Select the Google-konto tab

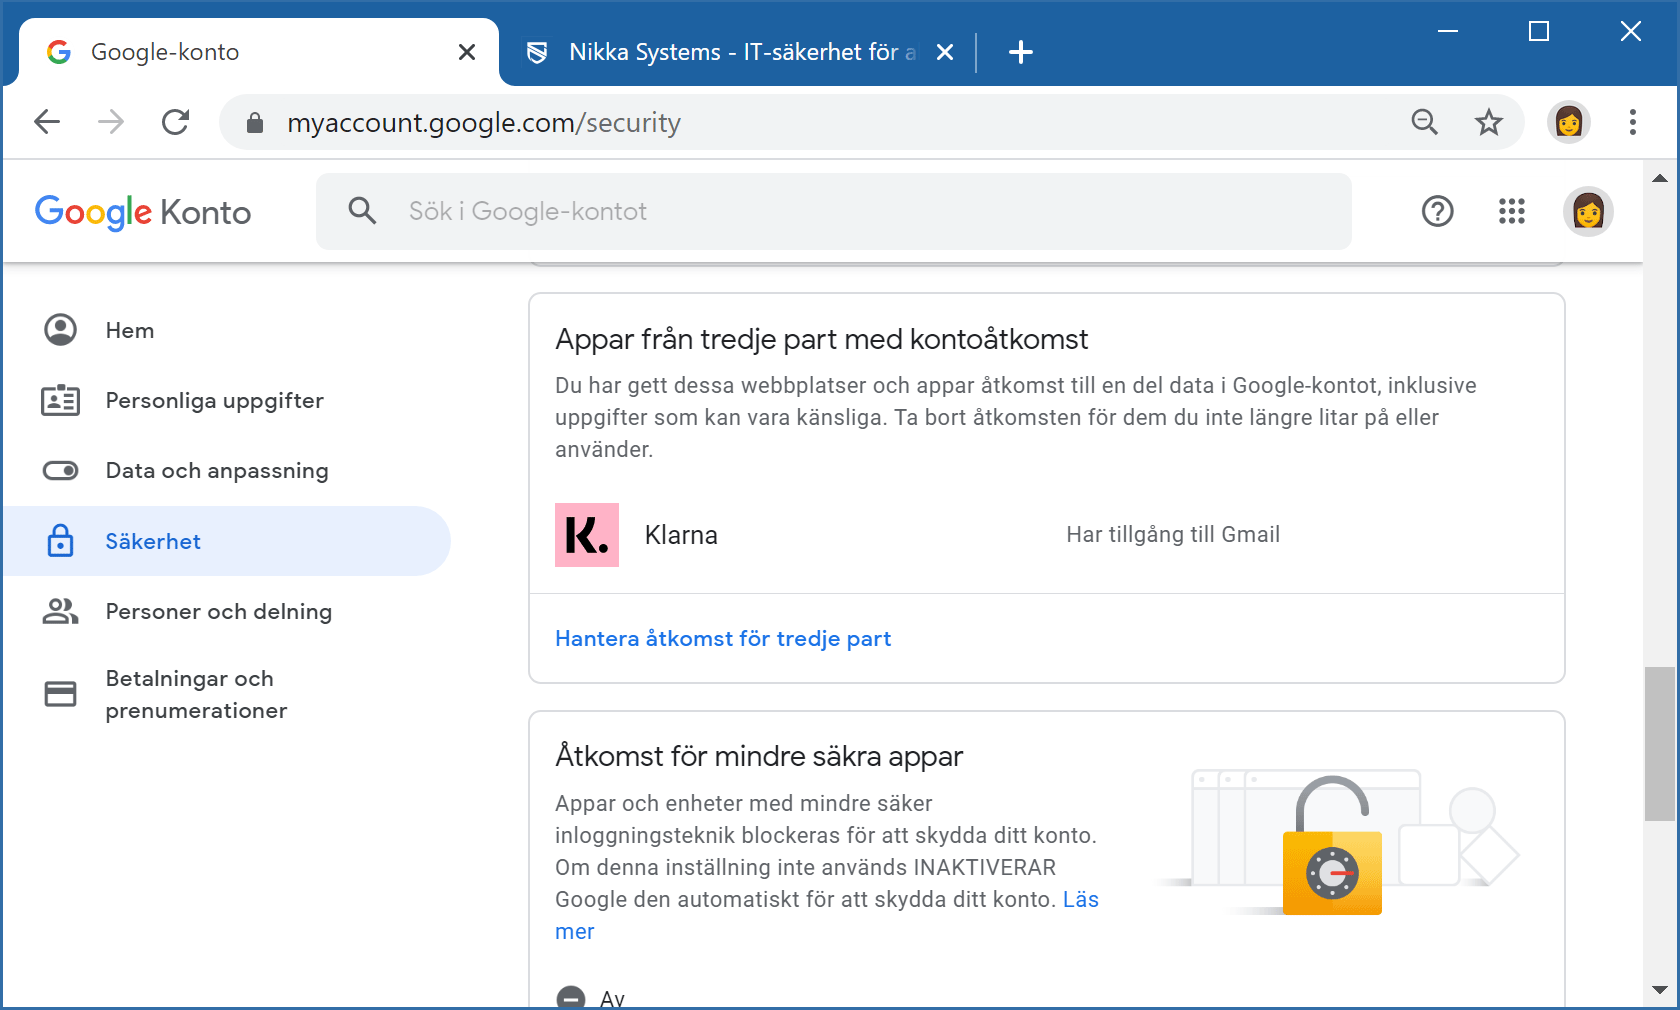pos(258,52)
